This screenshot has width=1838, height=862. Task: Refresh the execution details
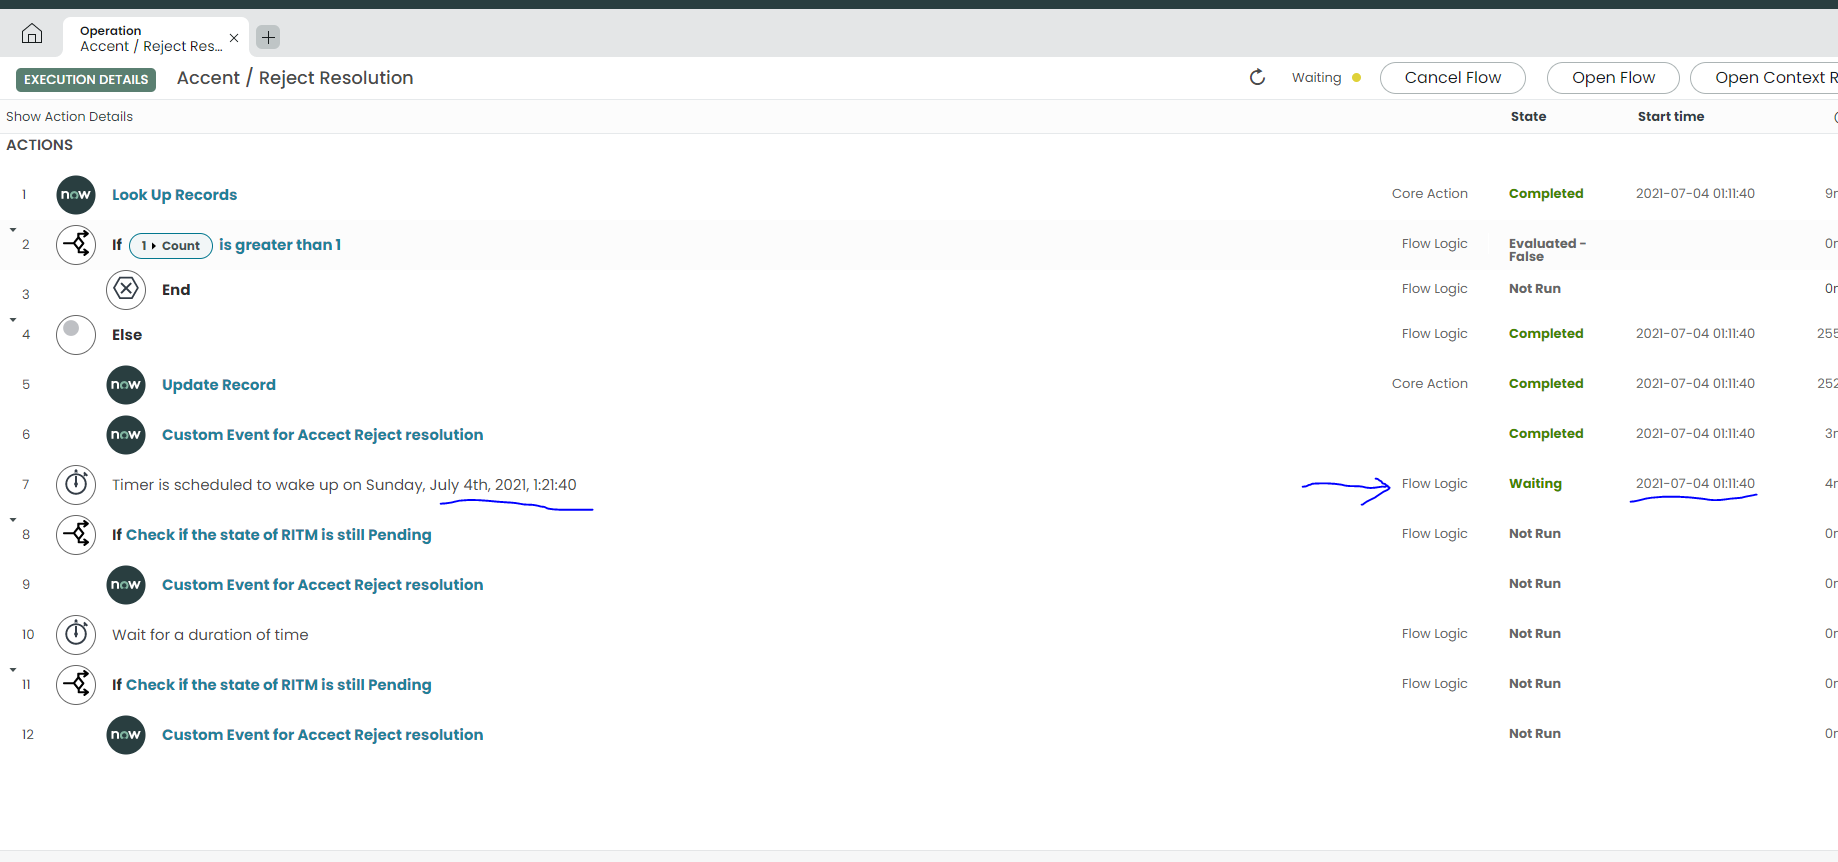[1258, 77]
